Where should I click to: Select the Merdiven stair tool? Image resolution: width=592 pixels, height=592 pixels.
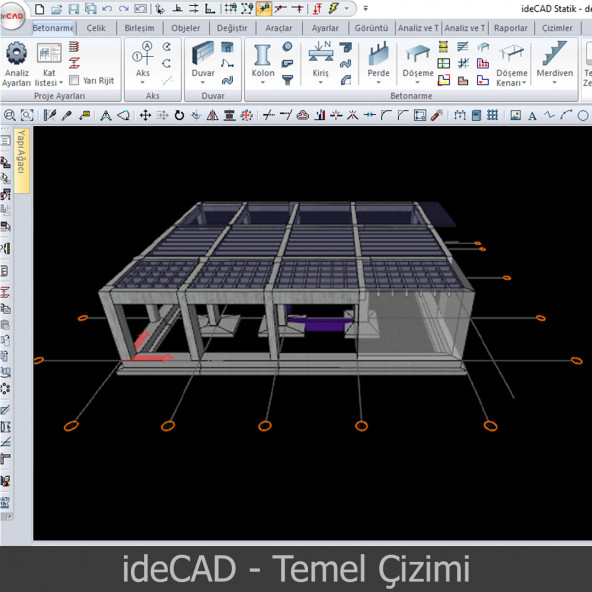tap(555, 58)
